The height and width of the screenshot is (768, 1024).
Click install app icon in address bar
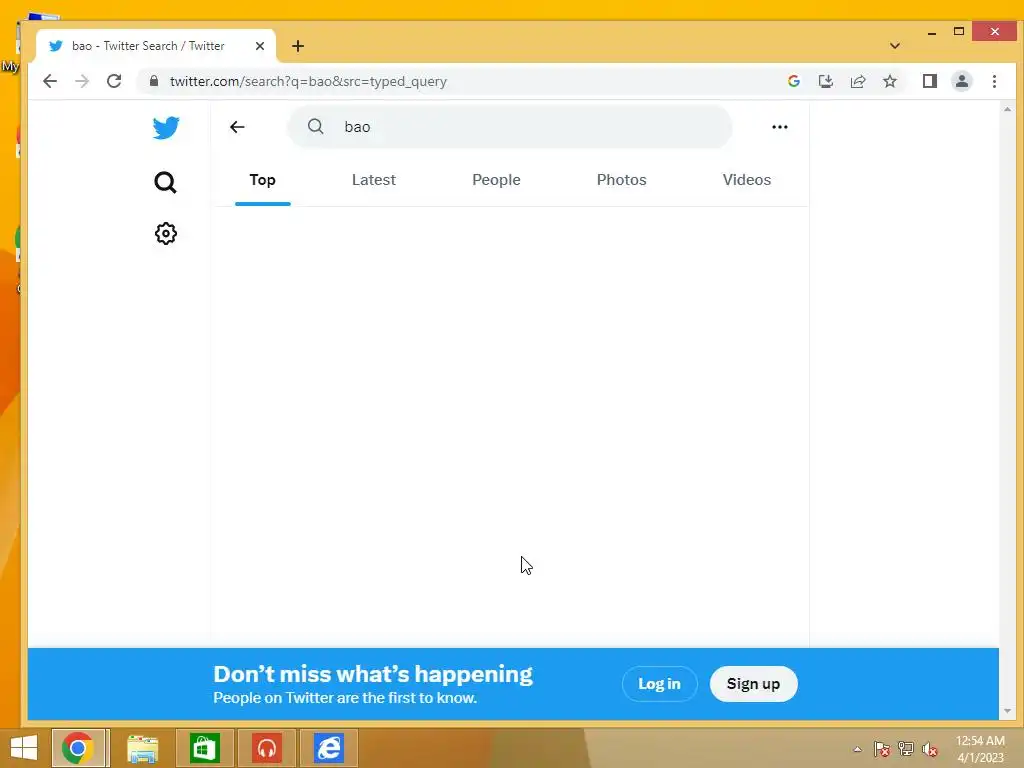click(x=825, y=81)
